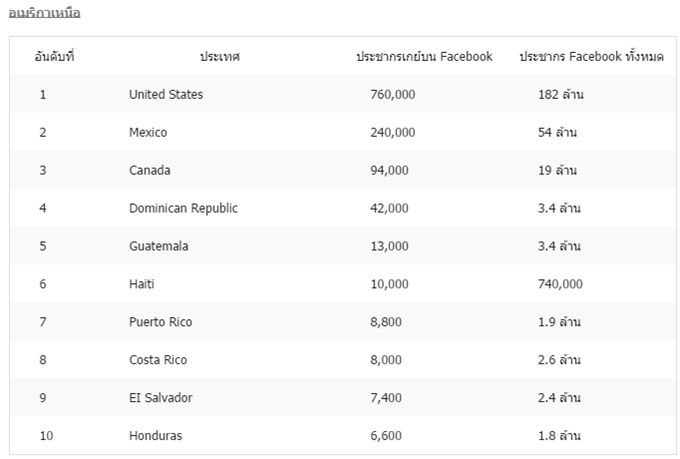Click the Haiti country cell

click(x=142, y=284)
